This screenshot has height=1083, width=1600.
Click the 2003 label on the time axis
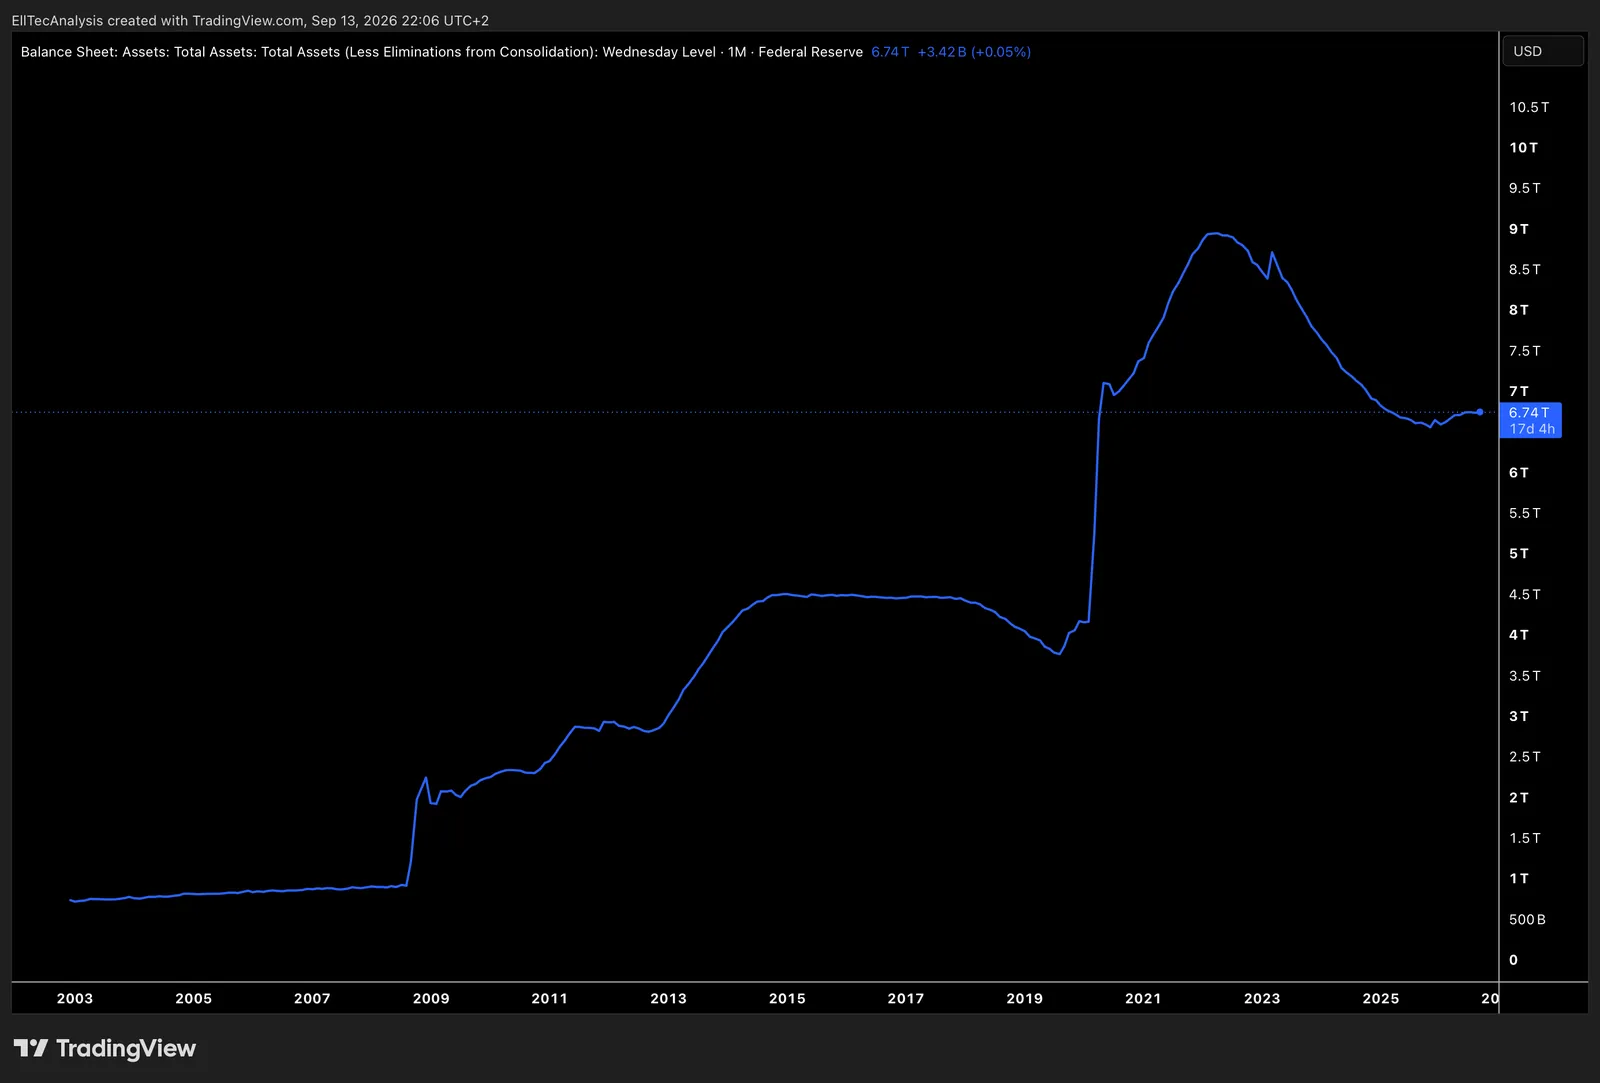(75, 998)
